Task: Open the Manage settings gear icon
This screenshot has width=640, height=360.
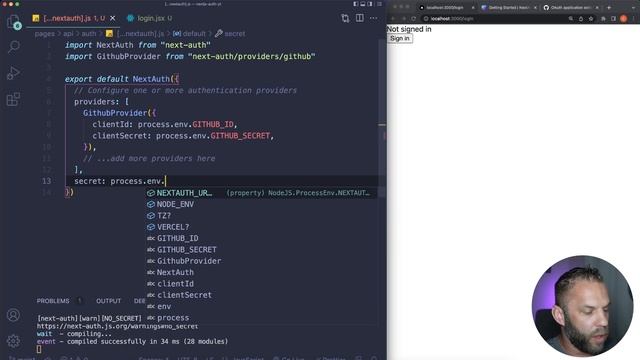Action: coord(13,340)
